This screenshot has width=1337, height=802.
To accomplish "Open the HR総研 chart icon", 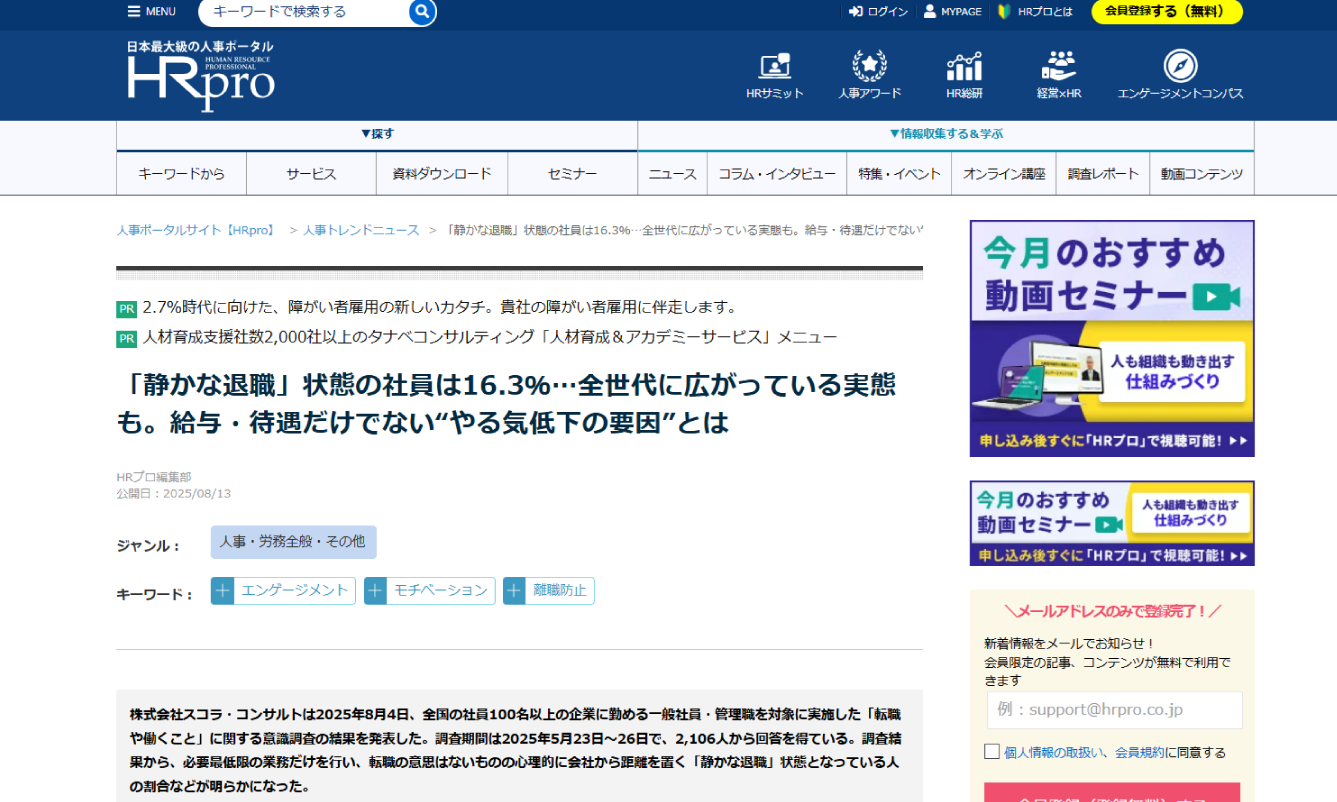I will (964, 66).
